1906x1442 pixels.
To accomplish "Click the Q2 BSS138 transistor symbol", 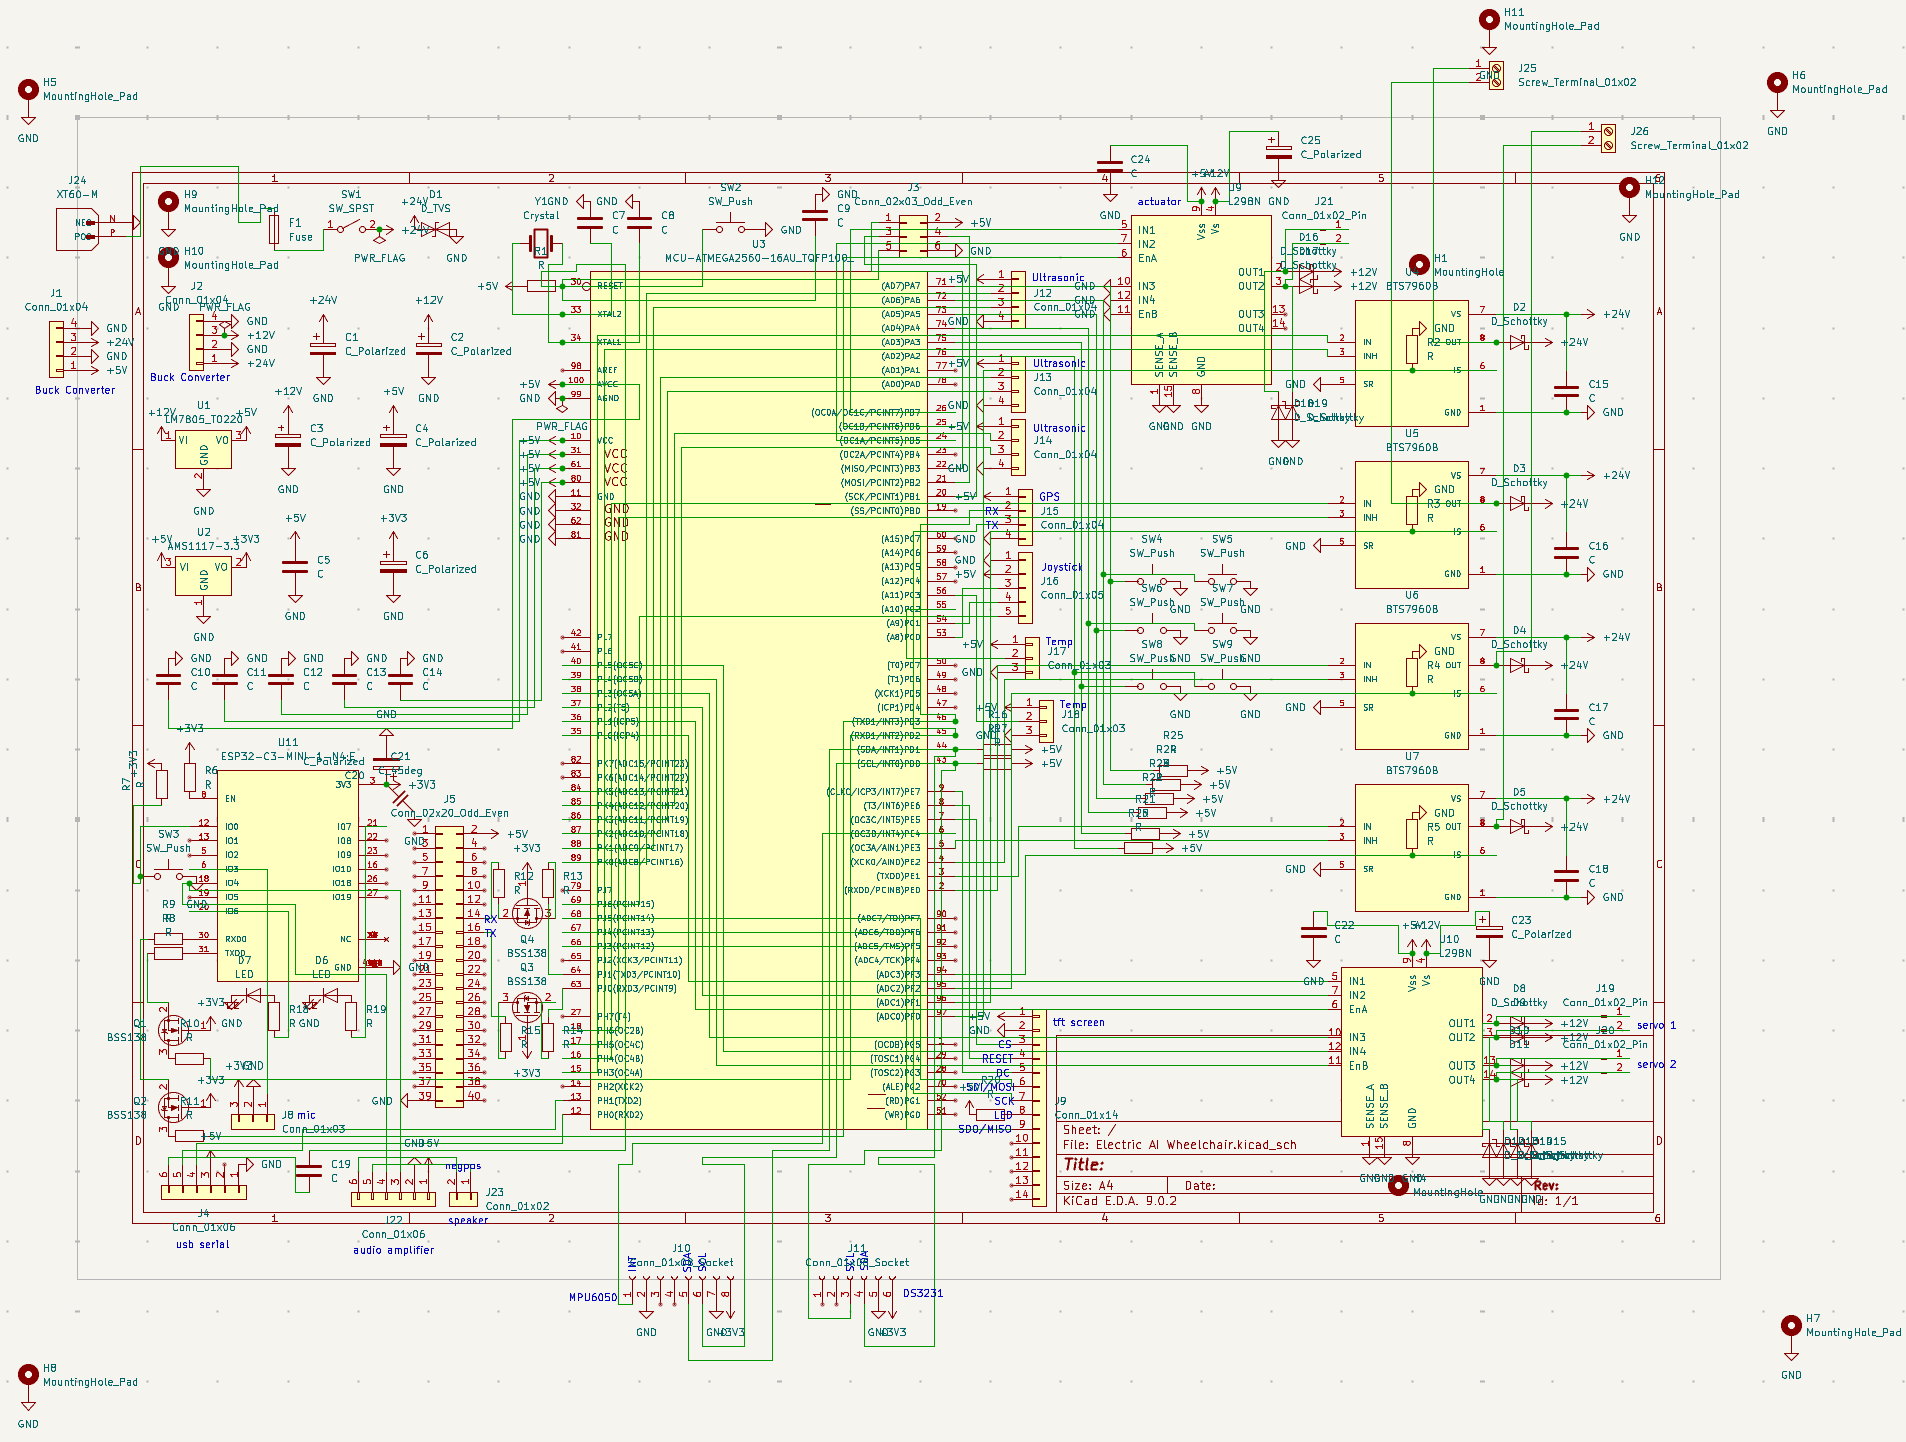I will [x=172, y=1105].
